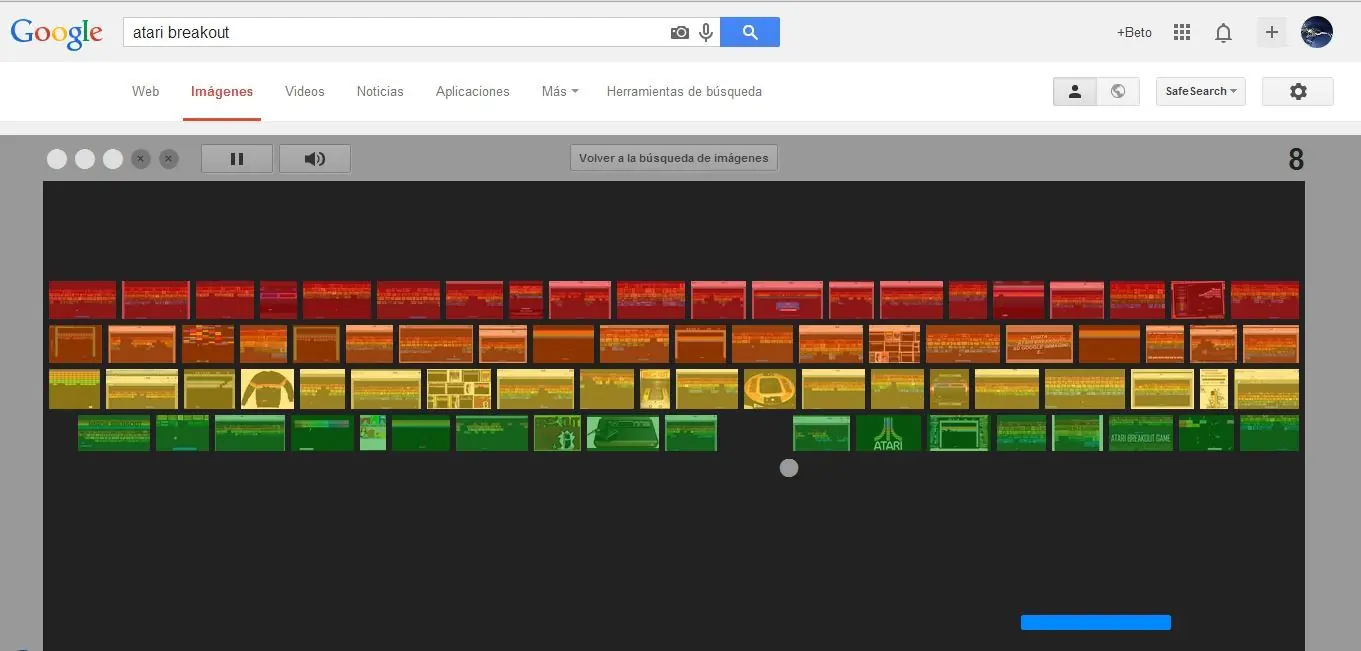Open search by image camera icon

680,32
